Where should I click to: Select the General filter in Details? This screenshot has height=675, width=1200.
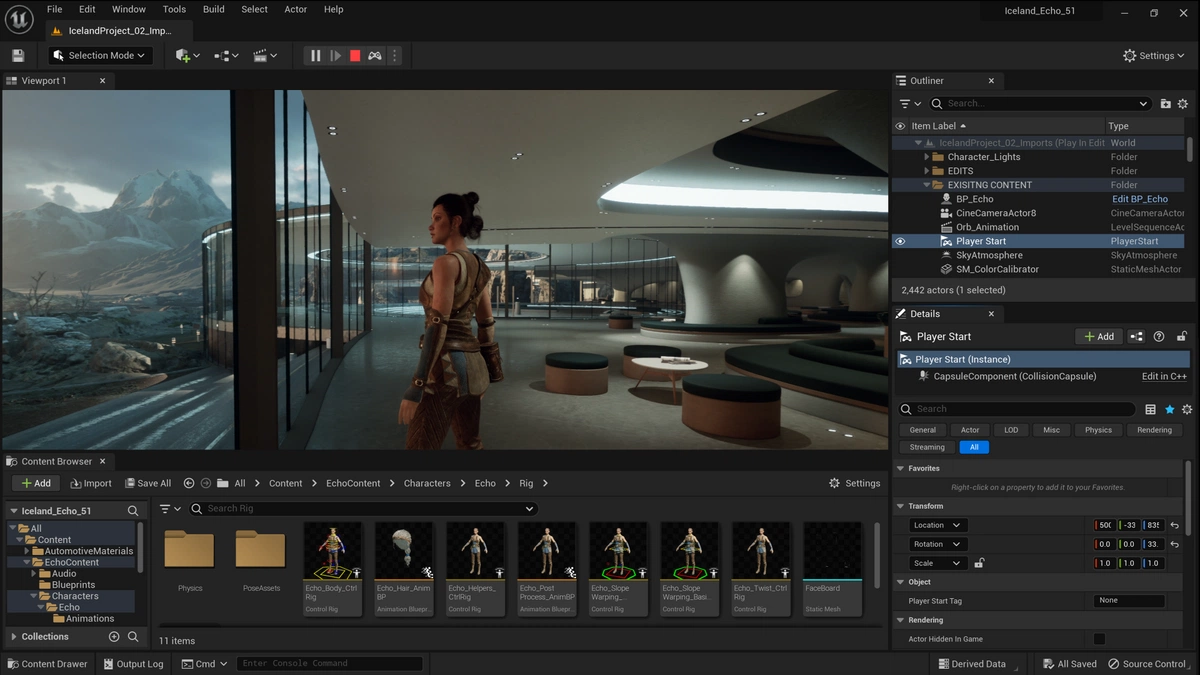pos(923,430)
